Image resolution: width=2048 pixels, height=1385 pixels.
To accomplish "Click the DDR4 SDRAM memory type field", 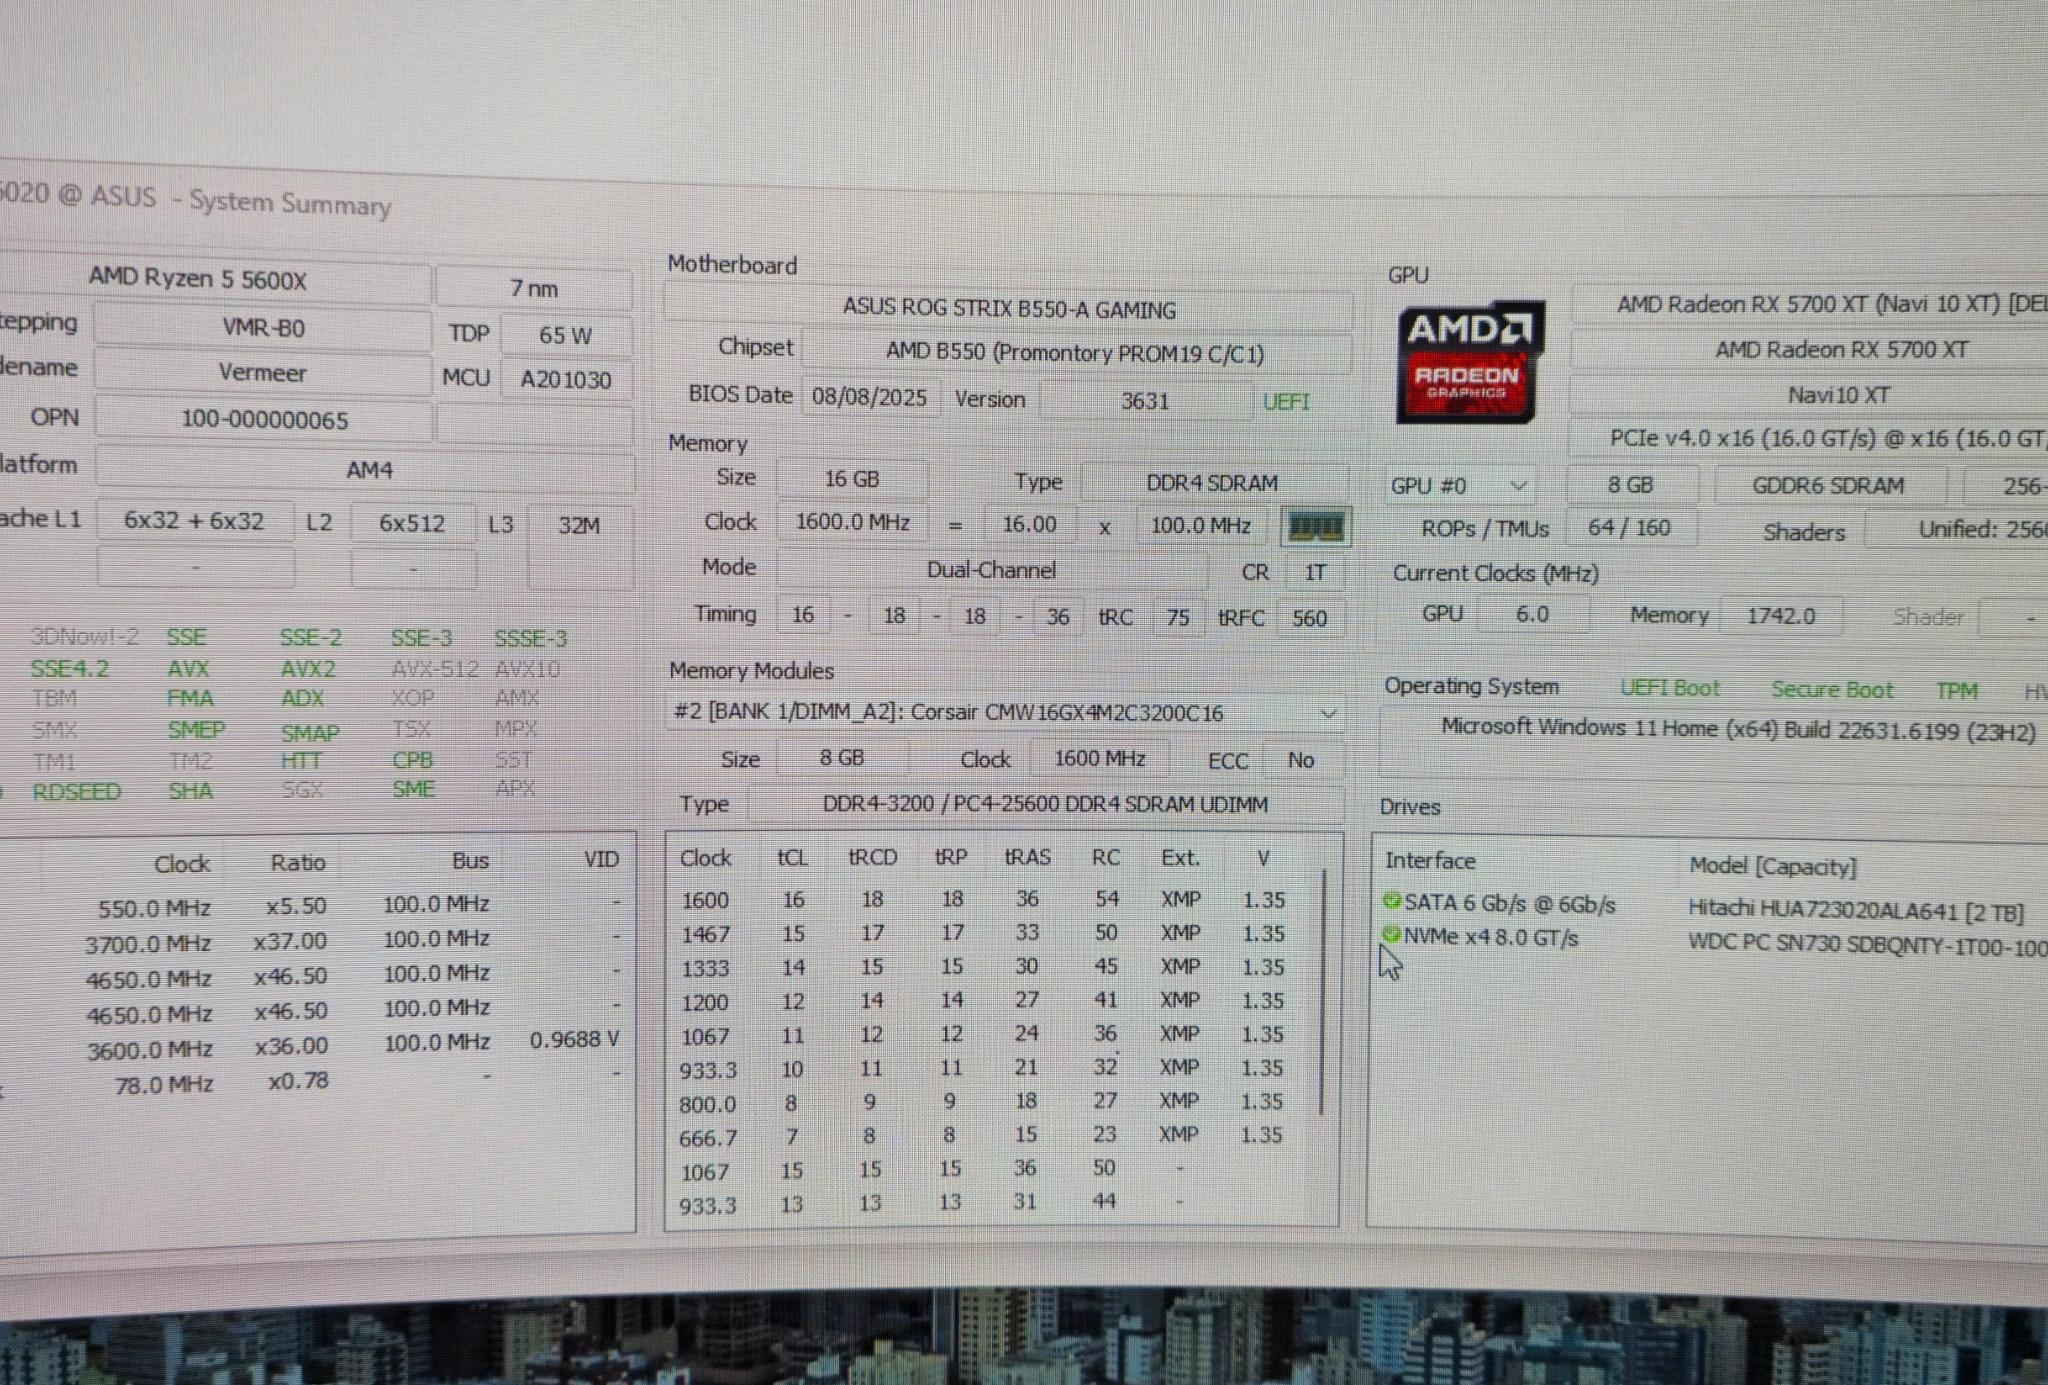I will (x=1213, y=483).
